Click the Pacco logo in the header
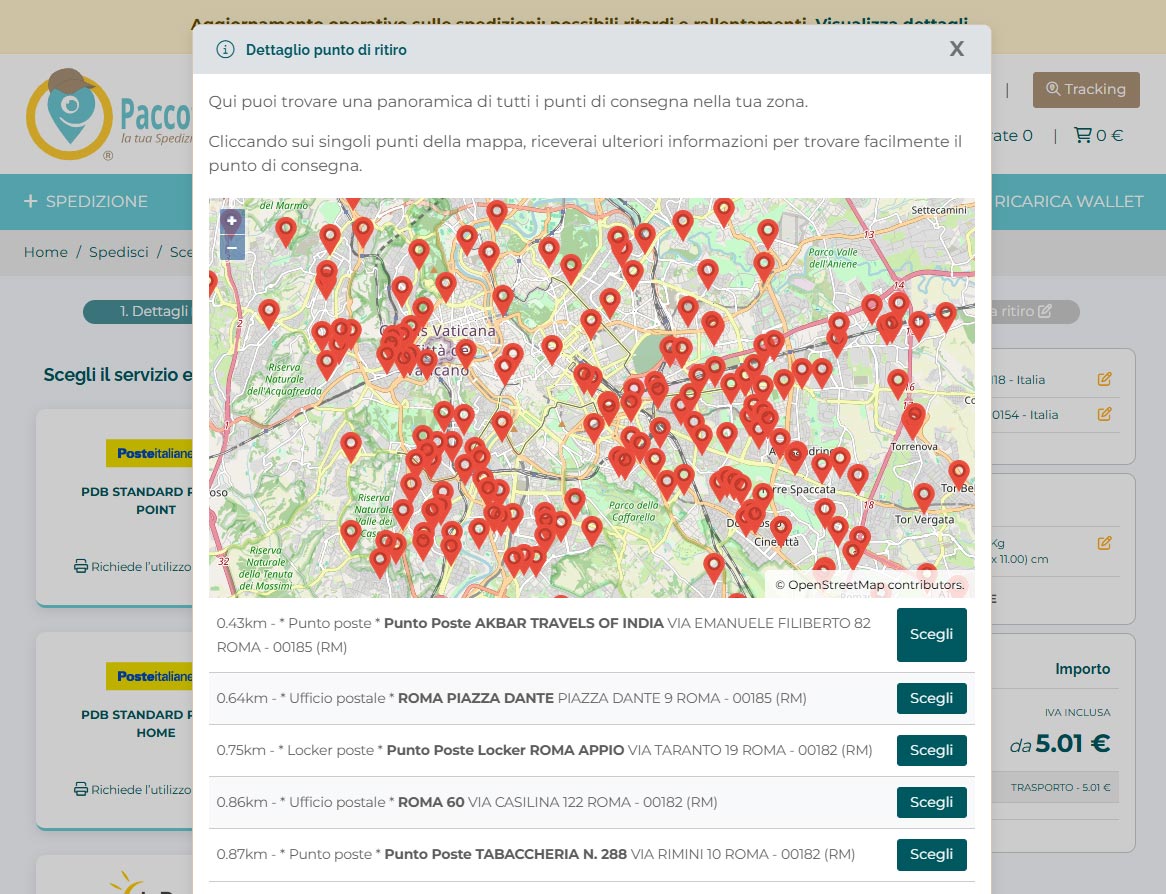 tap(109, 114)
